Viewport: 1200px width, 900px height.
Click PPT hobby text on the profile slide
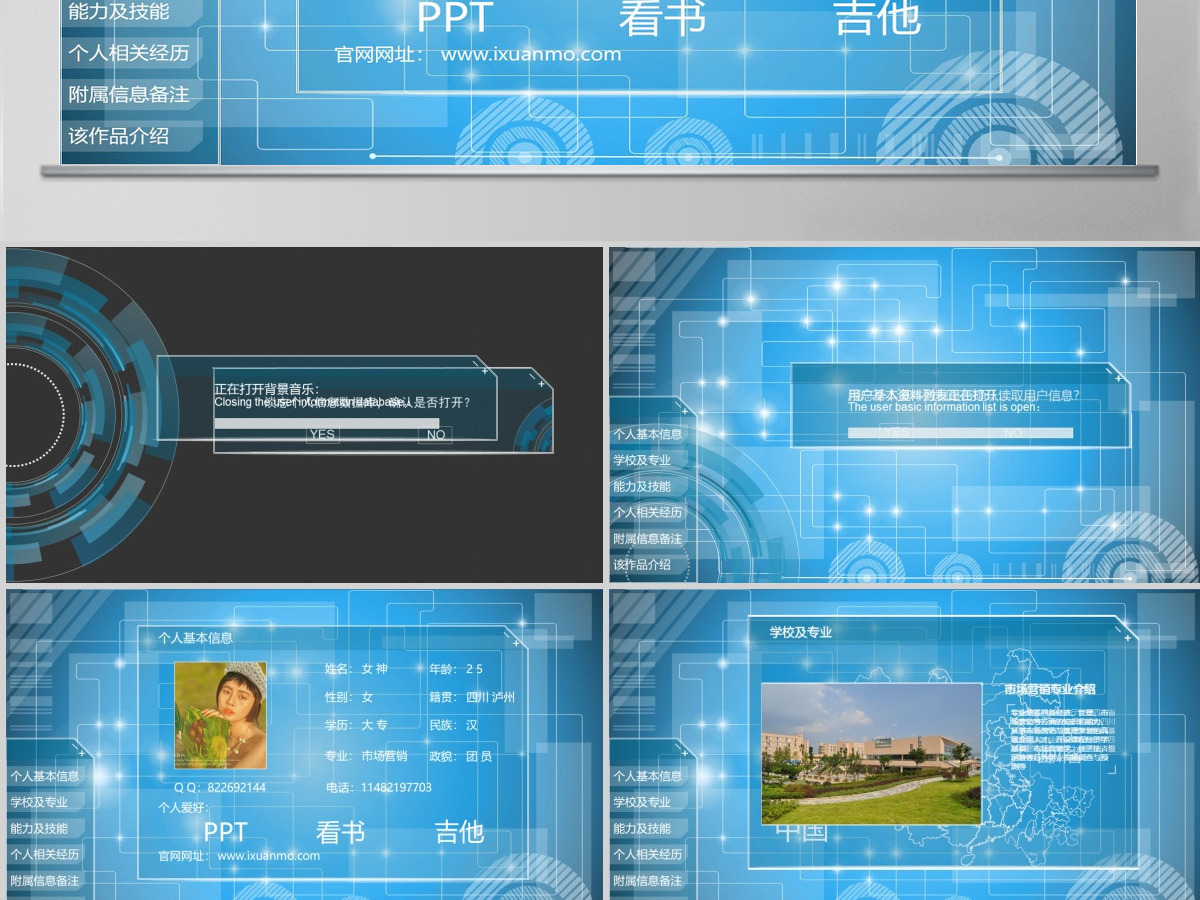pos(225,833)
